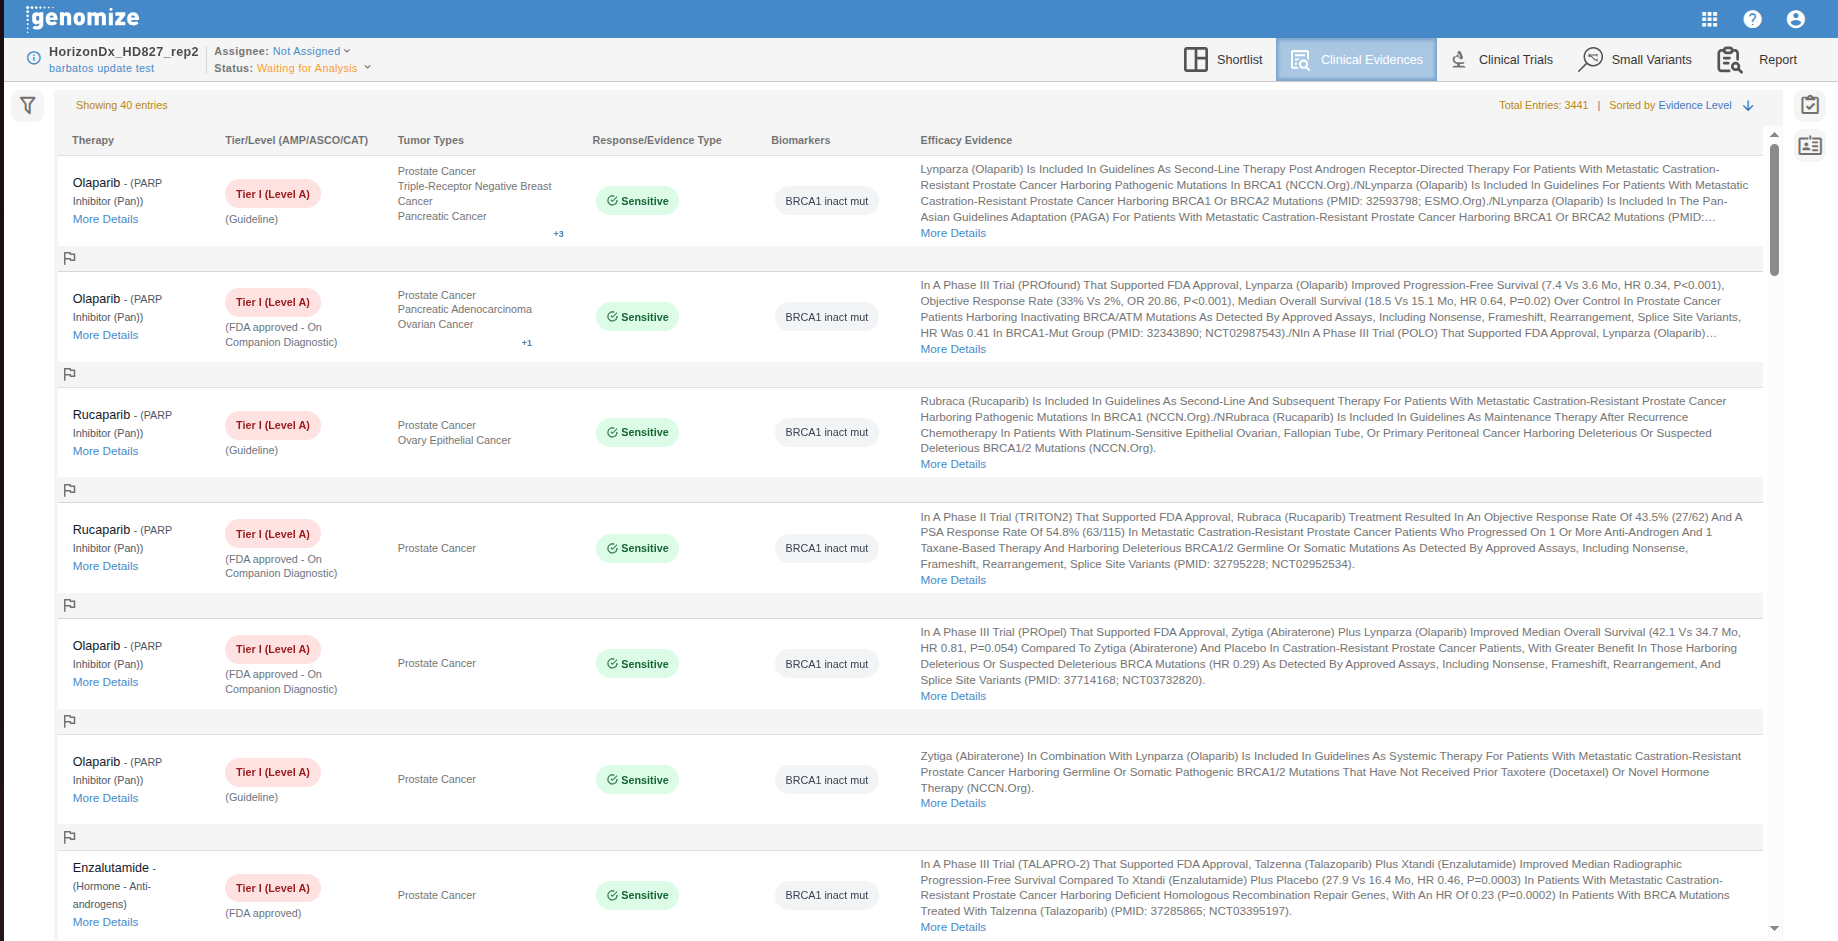Open the user account profile icon

pyautogui.click(x=1795, y=19)
